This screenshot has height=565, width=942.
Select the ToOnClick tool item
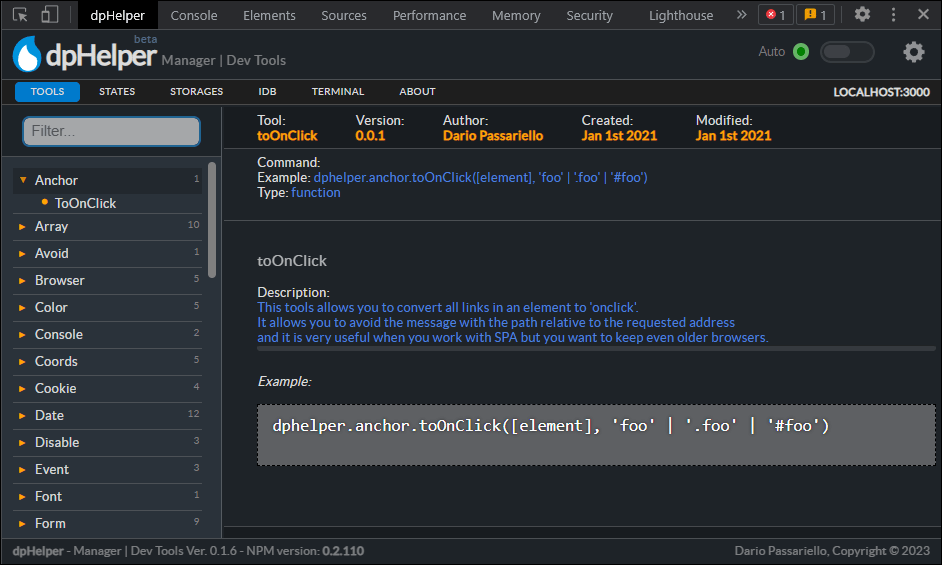pos(85,203)
